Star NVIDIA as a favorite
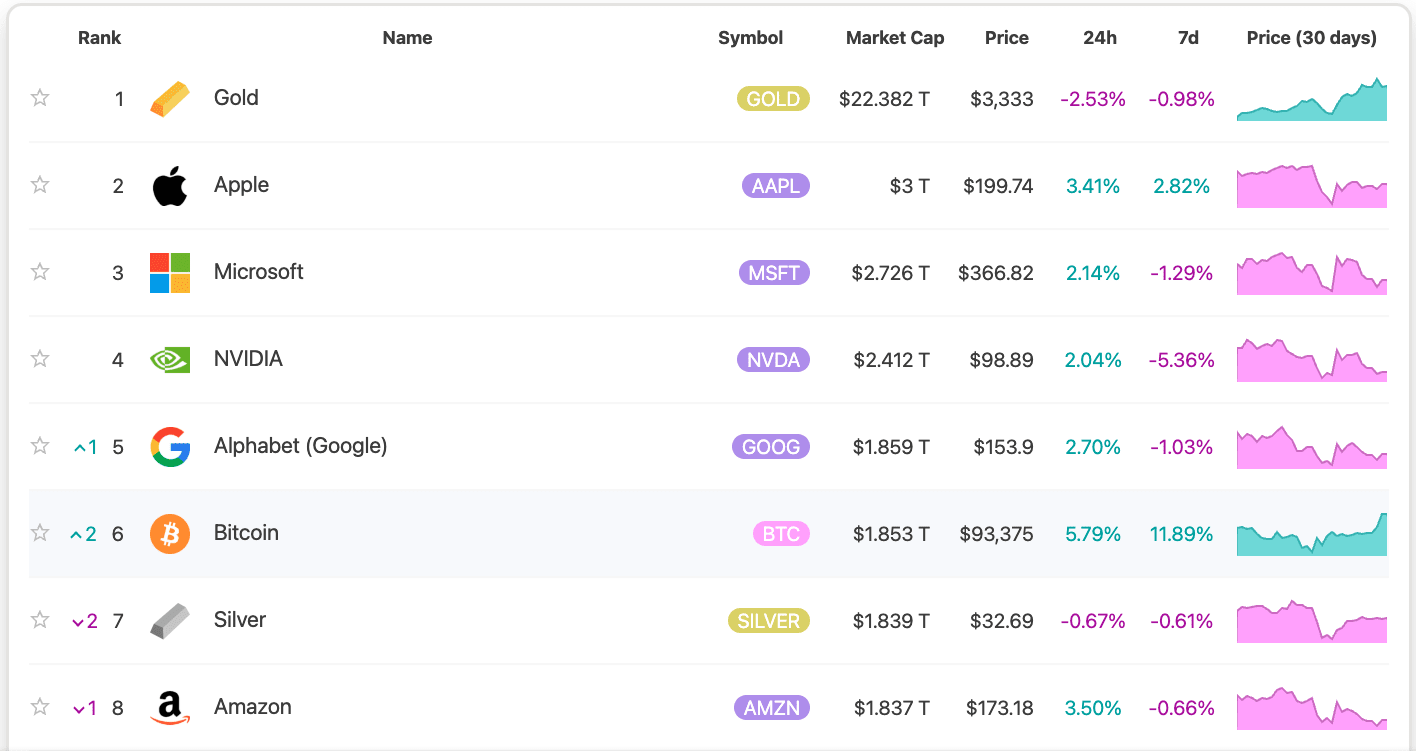The width and height of the screenshot is (1416, 751). (x=40, y=359)
